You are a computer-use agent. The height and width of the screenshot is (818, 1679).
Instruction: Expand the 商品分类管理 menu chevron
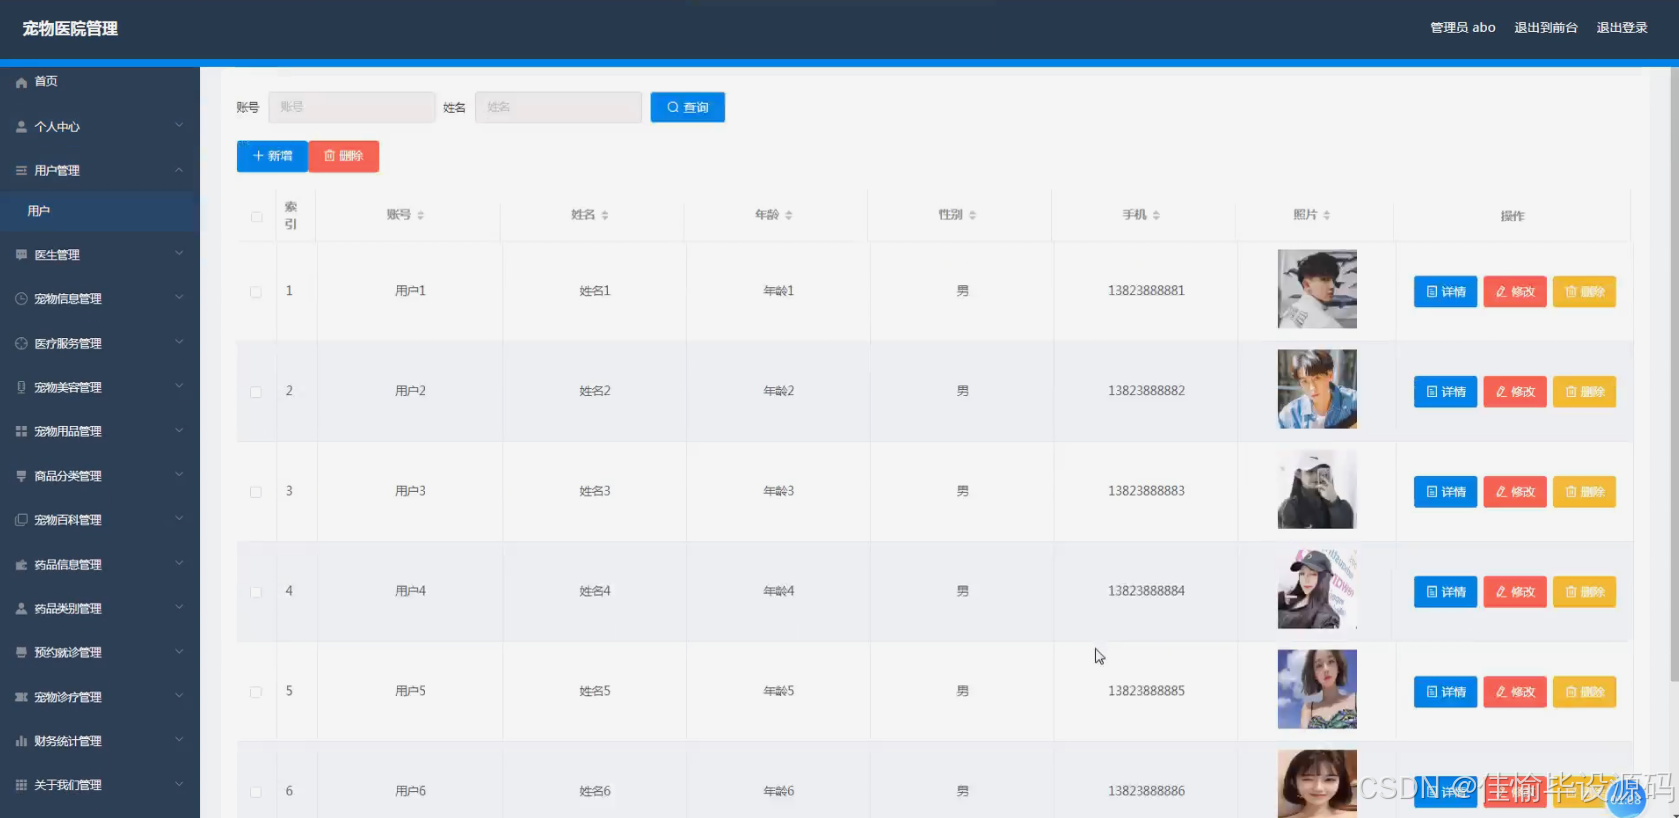[x=179, y=475]
